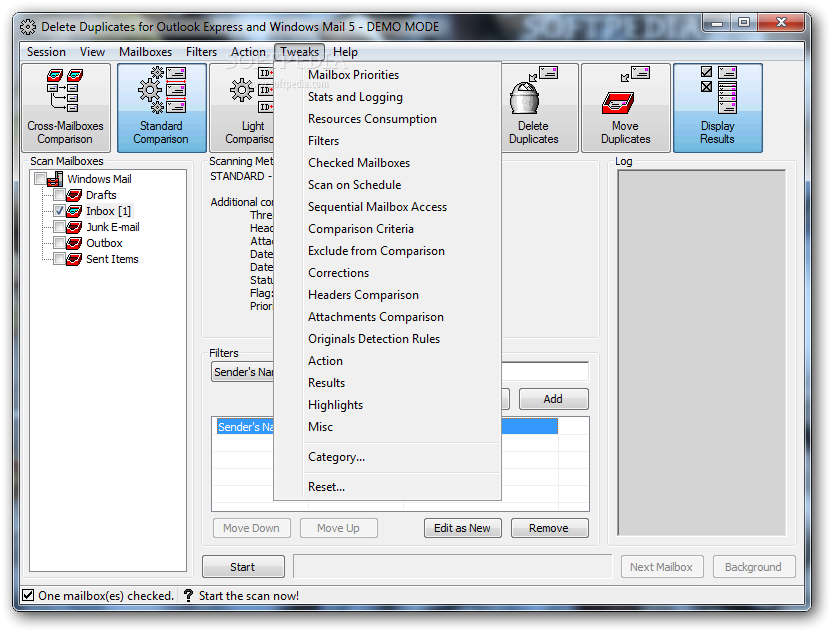Click the scan progress bar field
Viewport: 832px width, 632px height.
[x=452, y=567]
